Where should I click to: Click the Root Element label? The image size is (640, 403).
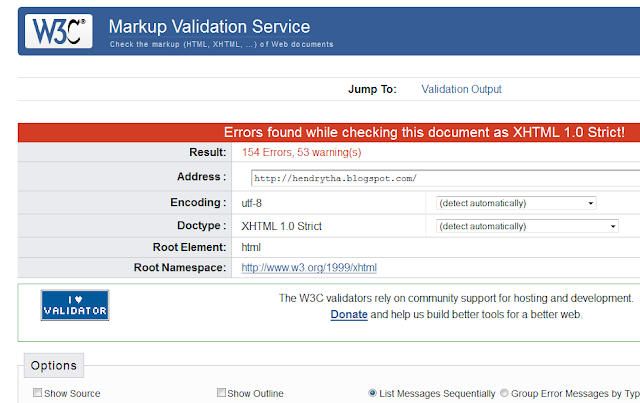click(189, 247)
